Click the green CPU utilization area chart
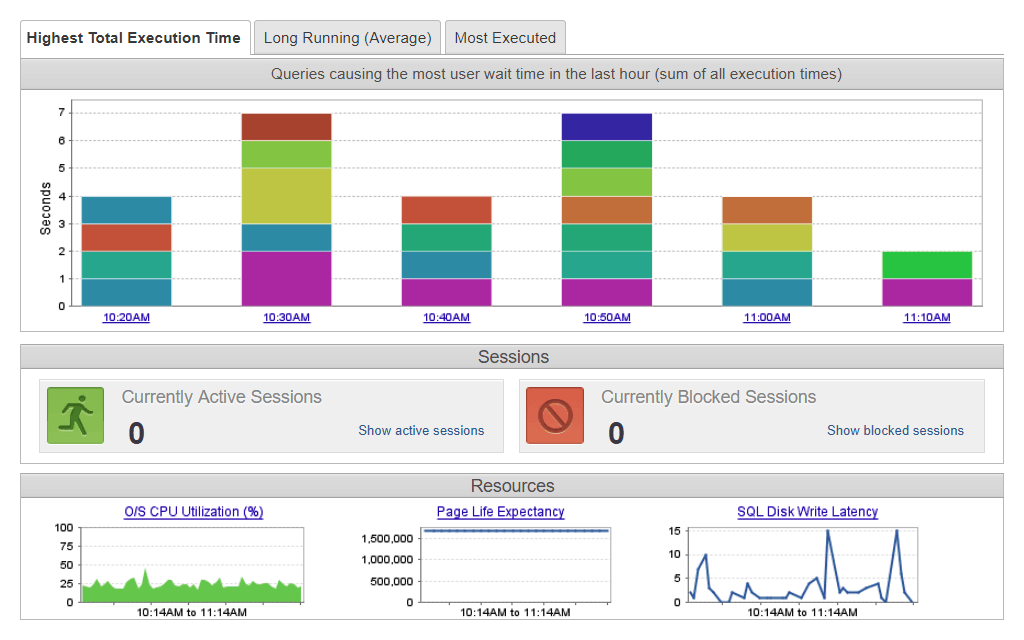The height and width of the screenshot is (640, 1024). pyautogui.click(x=190, y=590)
